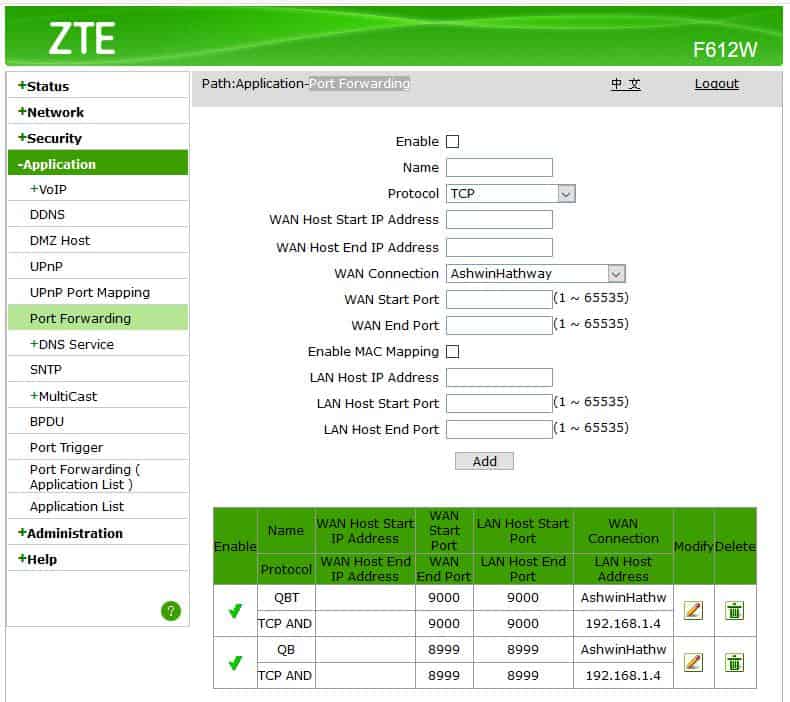The width and height of the screenshot is (790, 702).
Task: Click the WAN End Port field
Action: pyautogui.click(x=499, y=326)
